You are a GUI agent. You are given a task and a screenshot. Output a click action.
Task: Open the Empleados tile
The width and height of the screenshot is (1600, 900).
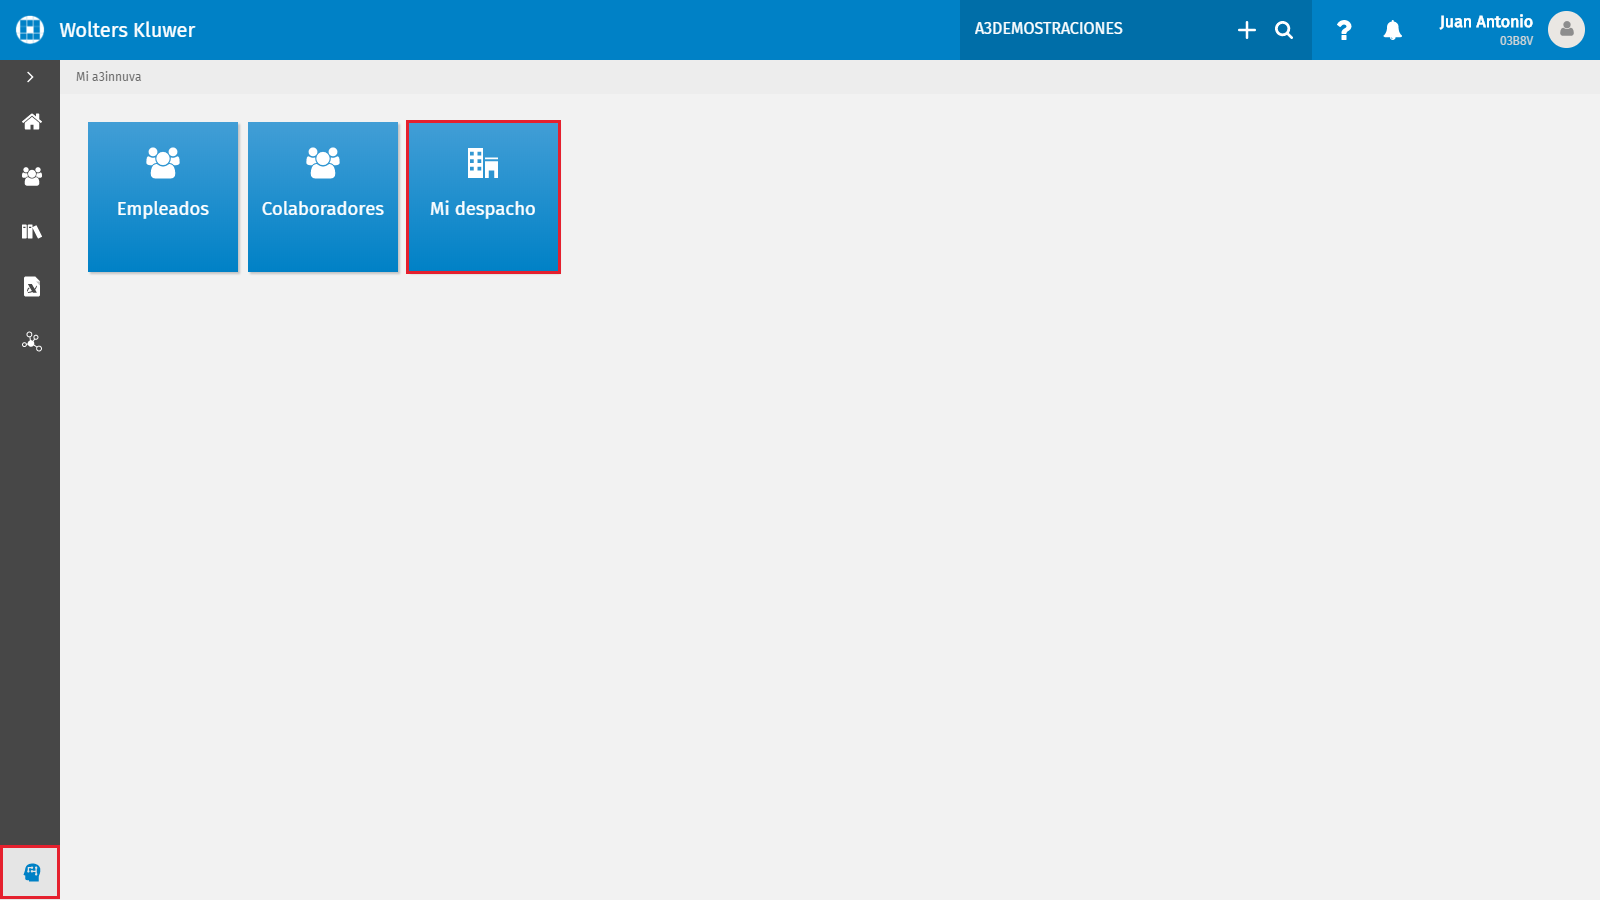click(x=163, y=197)
